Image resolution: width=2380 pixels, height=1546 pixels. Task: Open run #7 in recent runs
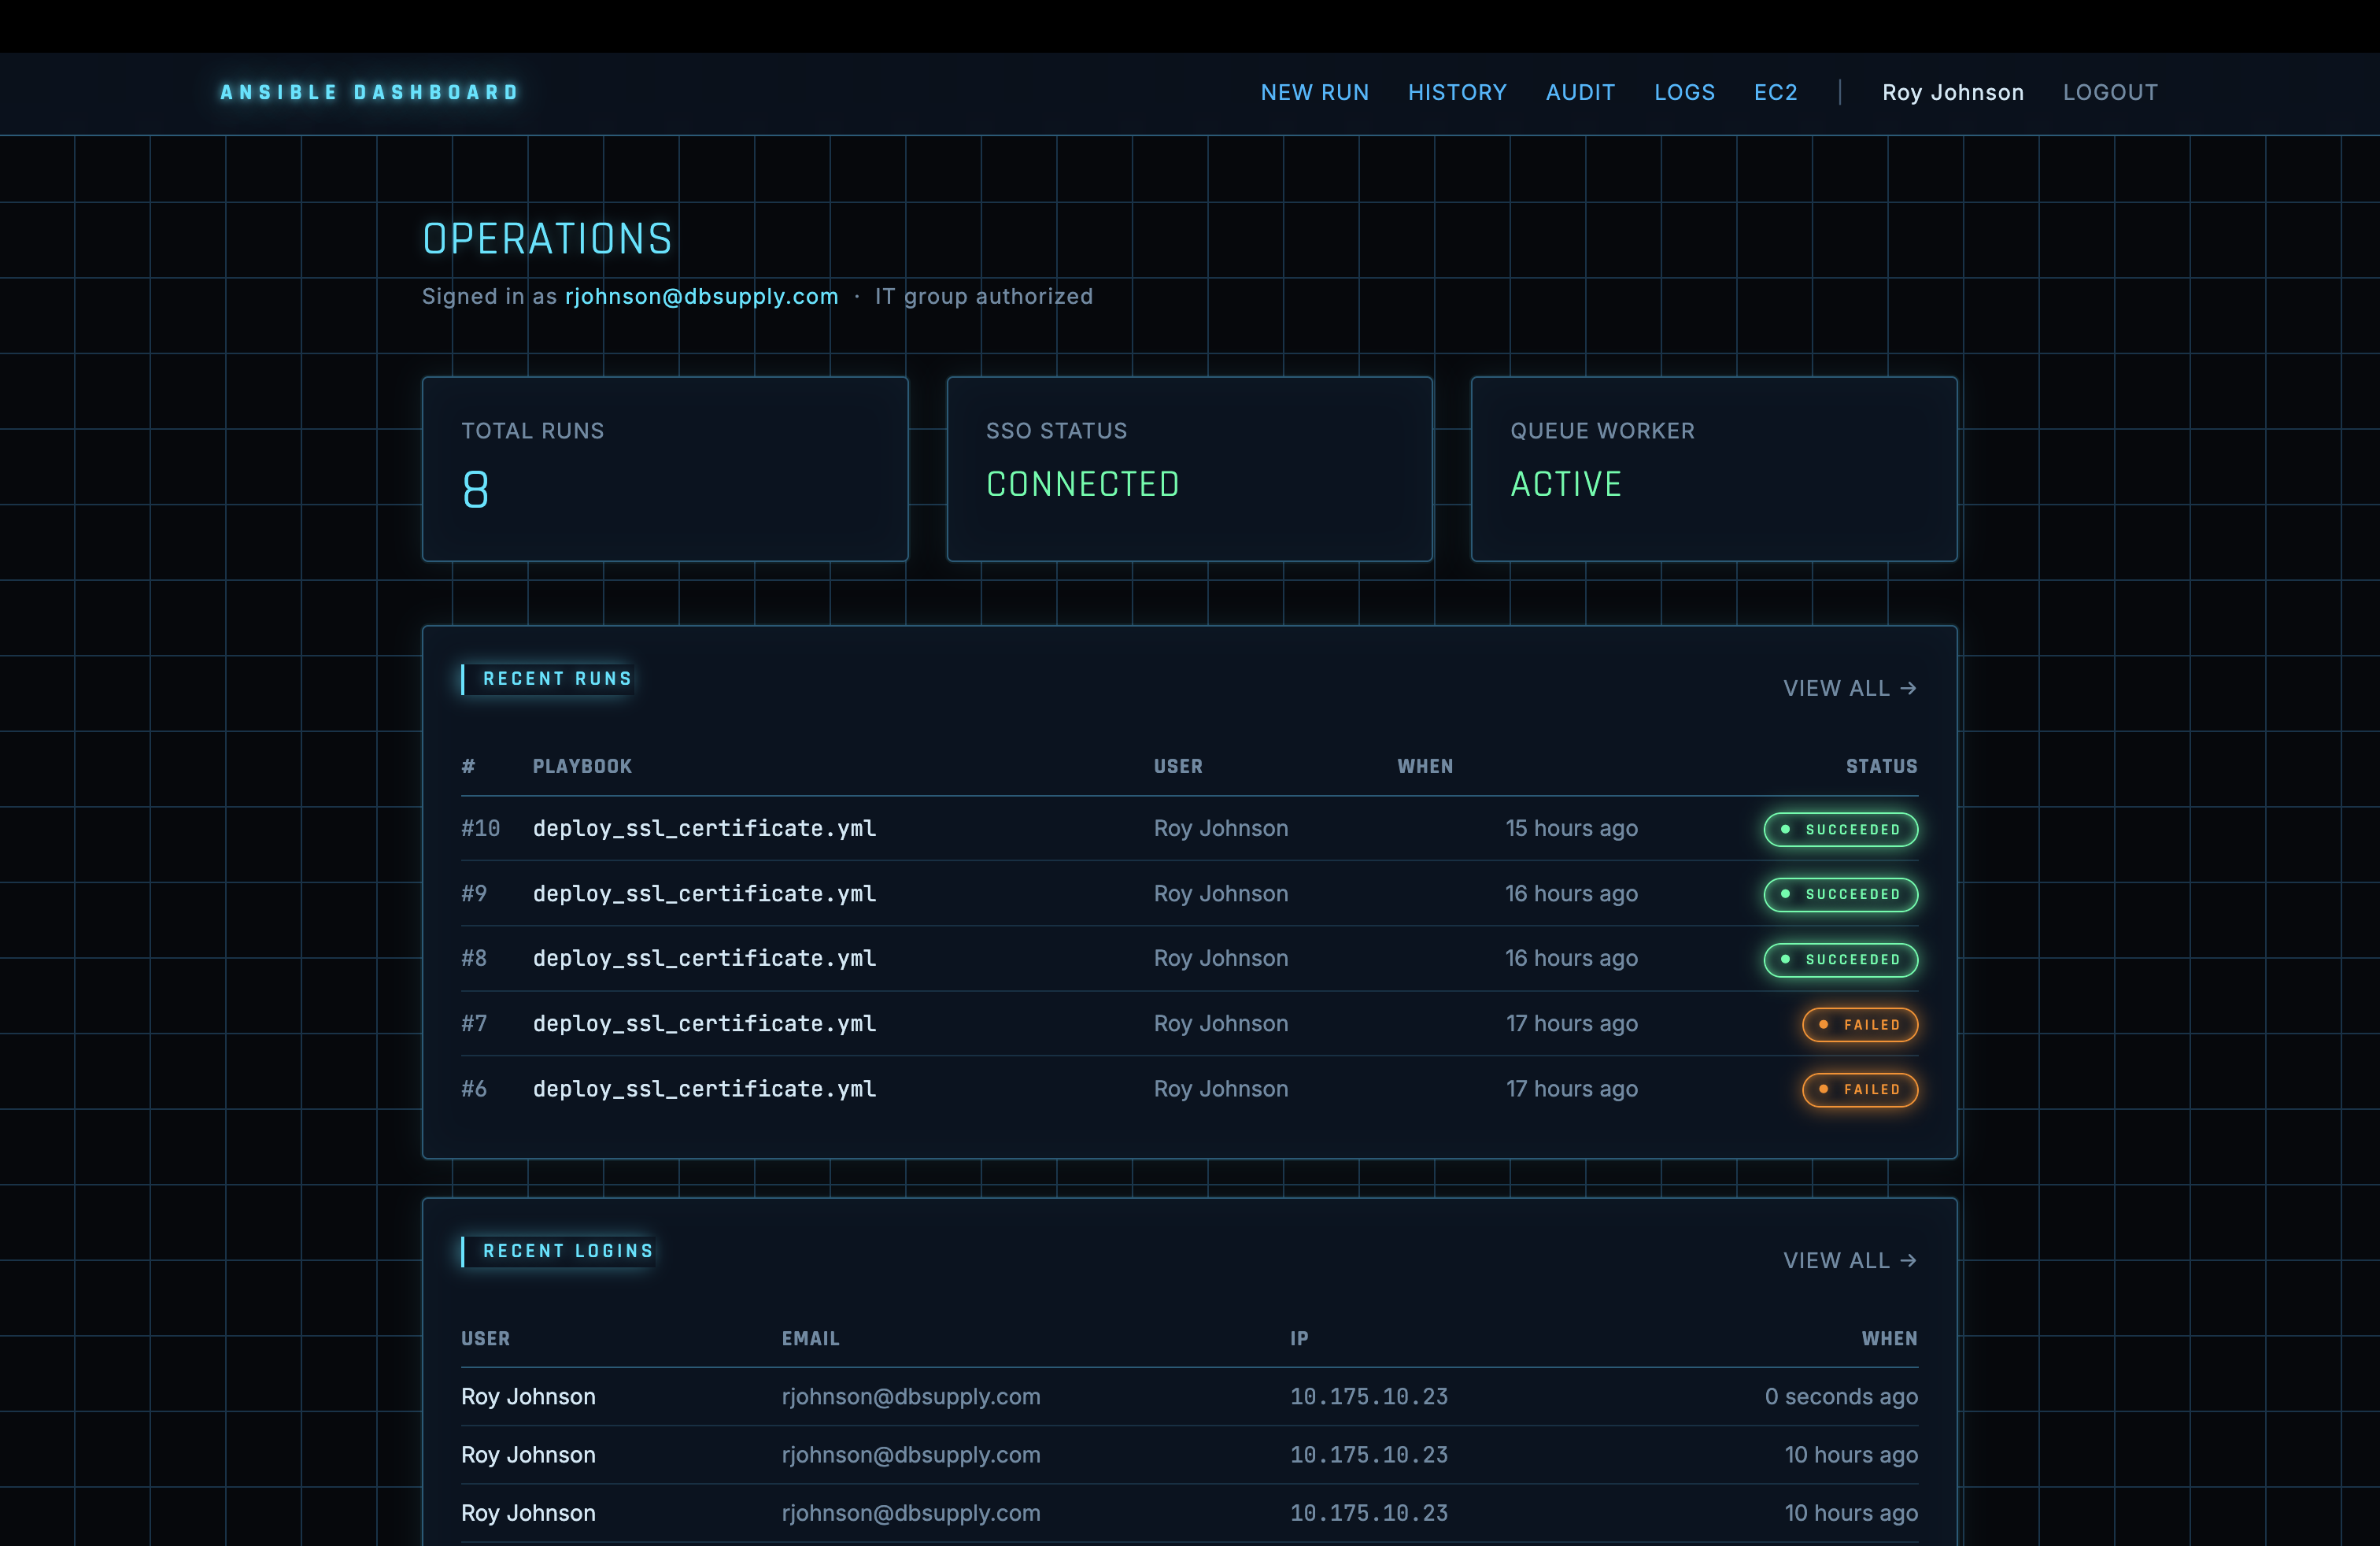1189,1023
